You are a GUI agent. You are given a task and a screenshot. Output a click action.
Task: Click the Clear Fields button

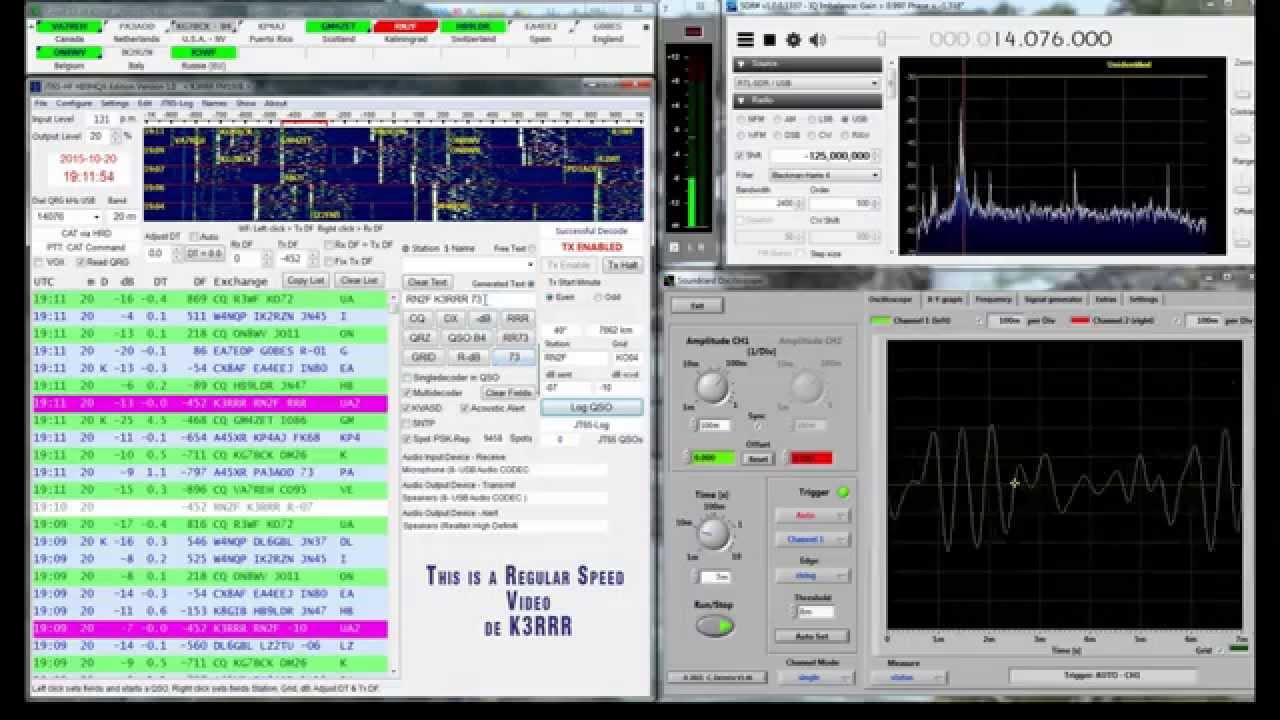pyautogui.click(x=509, y=393)
